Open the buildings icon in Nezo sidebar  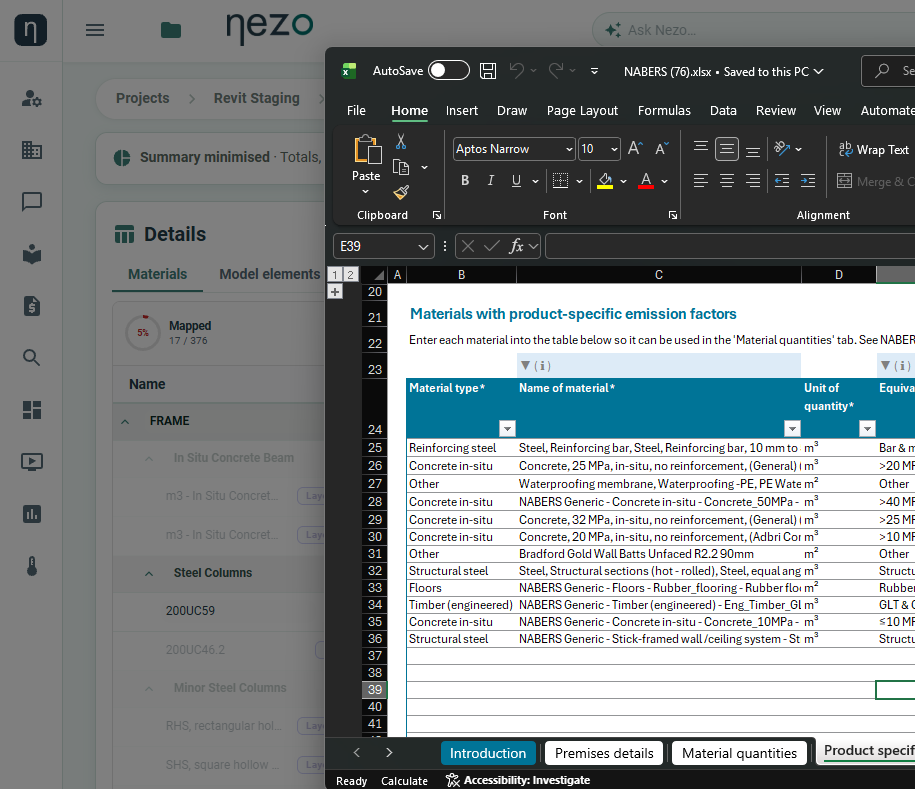point(32,150)
